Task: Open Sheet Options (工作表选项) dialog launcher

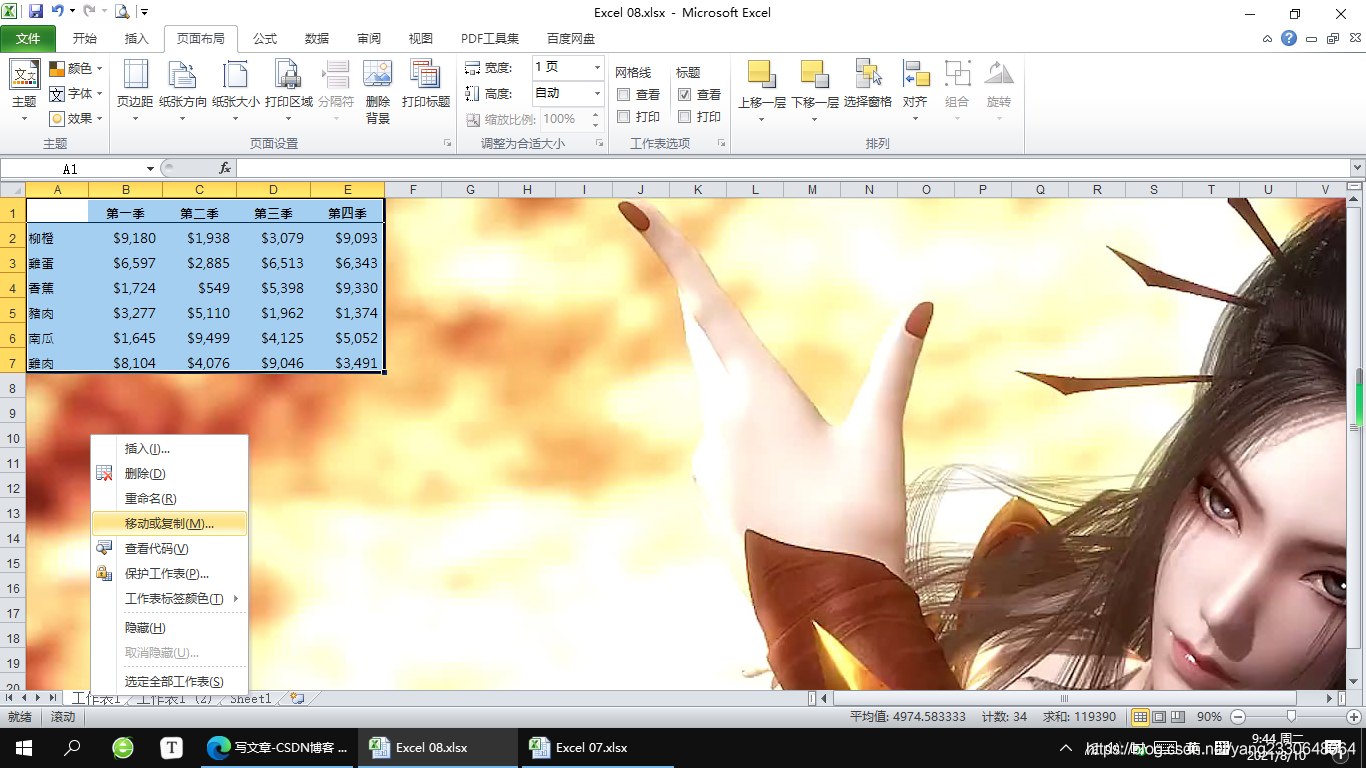Action: coord(721,144)
